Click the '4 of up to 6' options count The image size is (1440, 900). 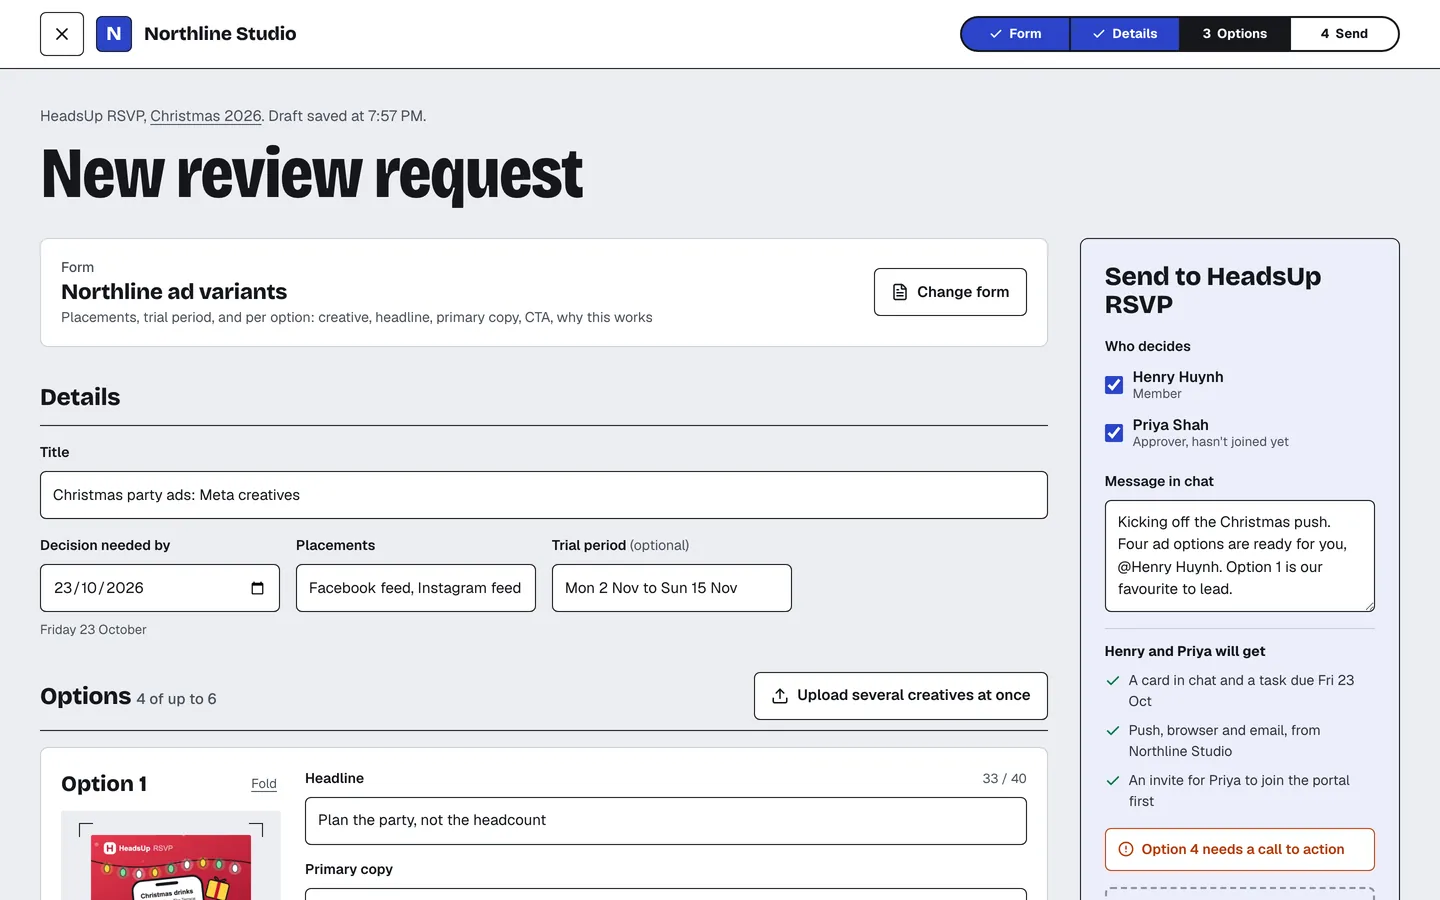[x=177, y=699]
